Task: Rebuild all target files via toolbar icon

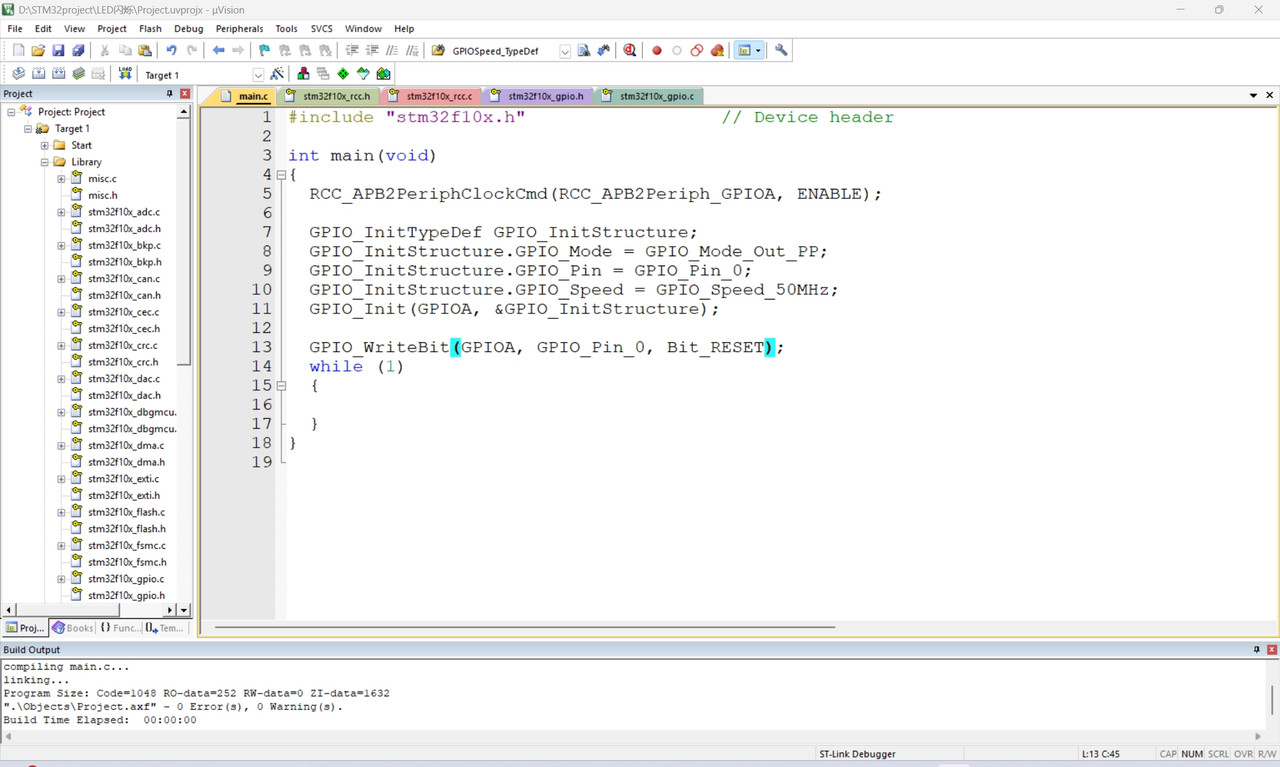Action: 58,74
